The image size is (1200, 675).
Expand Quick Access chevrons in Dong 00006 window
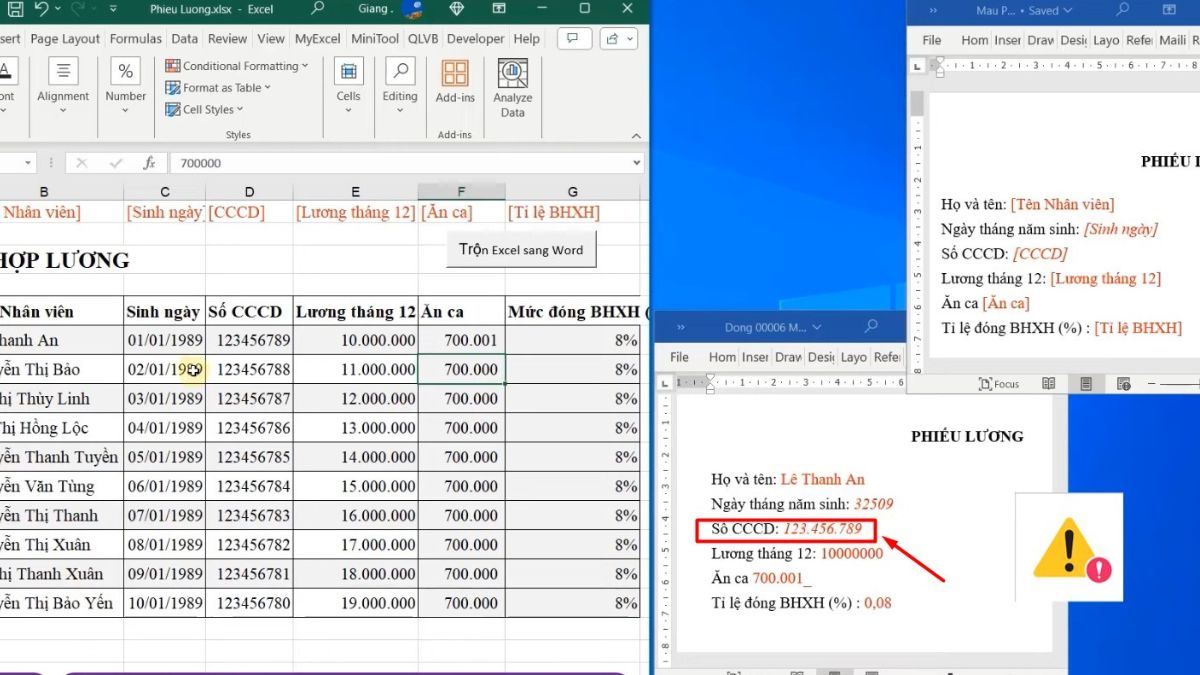[x=681, y=327]
